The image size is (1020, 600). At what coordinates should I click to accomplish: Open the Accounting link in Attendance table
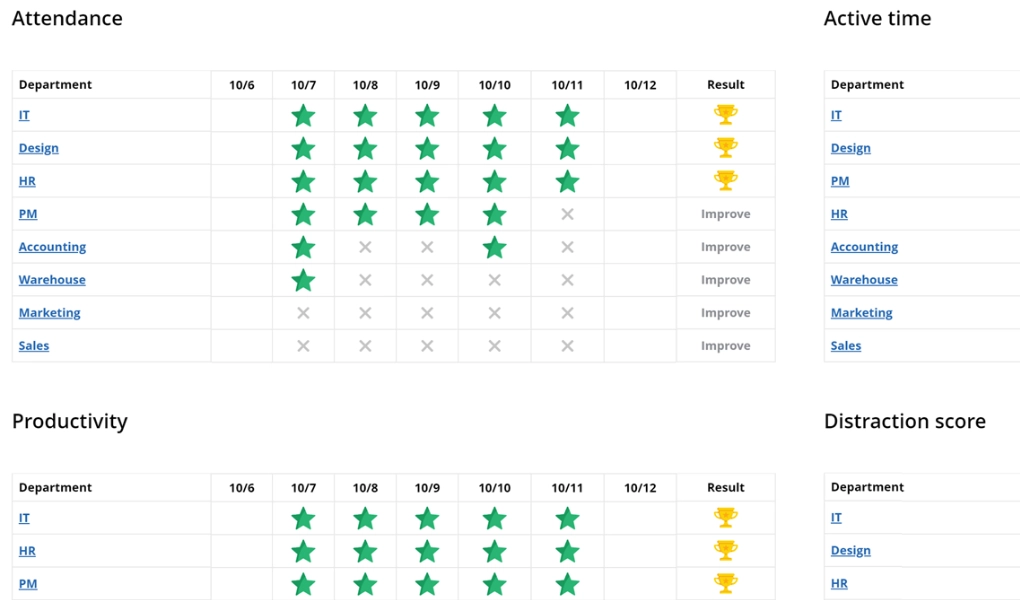click(x=52, y=247)
